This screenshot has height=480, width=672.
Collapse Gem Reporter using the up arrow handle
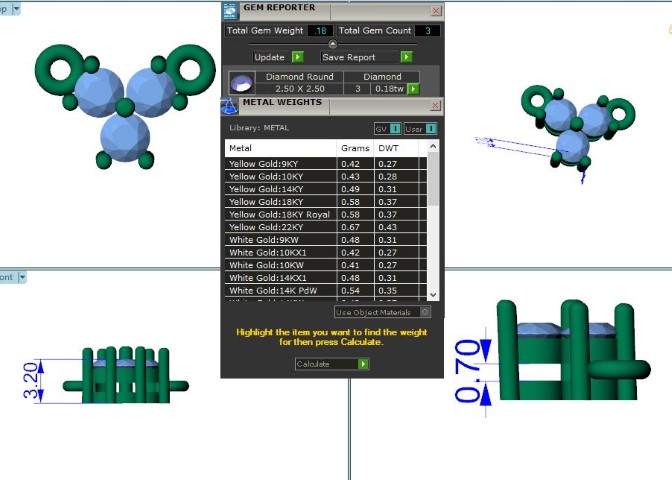pyautogui.click(x=332, y=44)
